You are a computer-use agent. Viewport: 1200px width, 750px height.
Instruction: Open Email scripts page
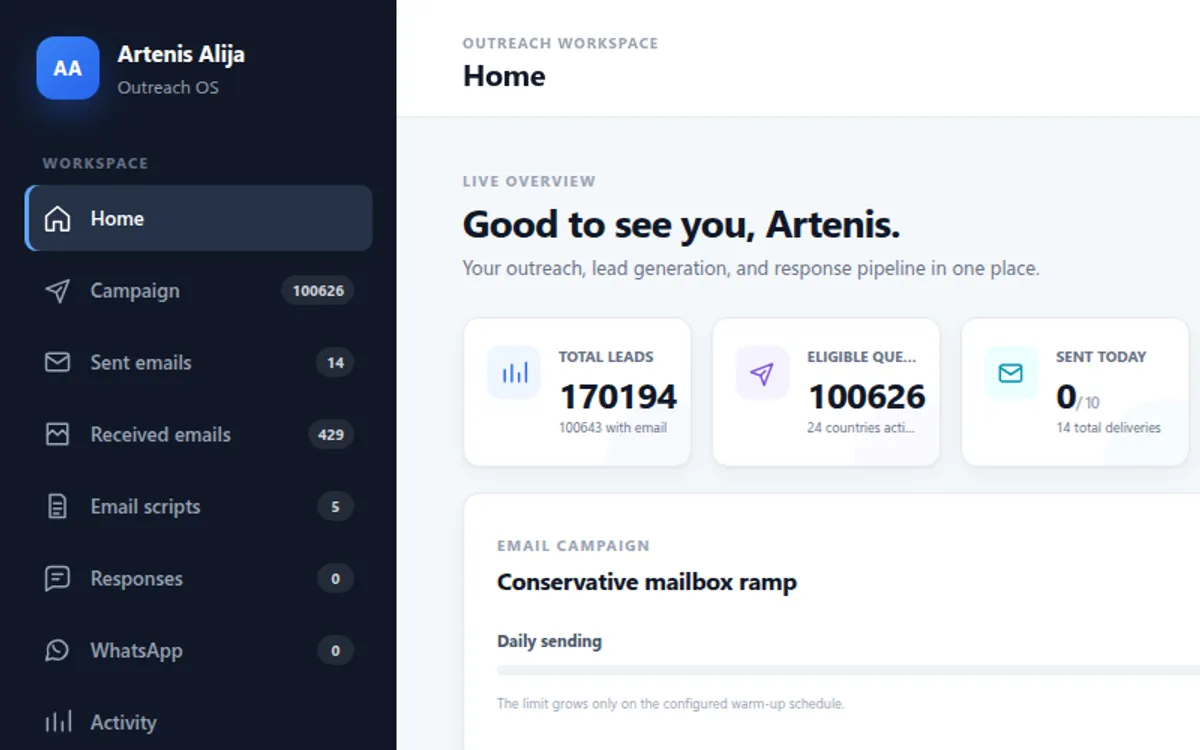coord(199,506)
